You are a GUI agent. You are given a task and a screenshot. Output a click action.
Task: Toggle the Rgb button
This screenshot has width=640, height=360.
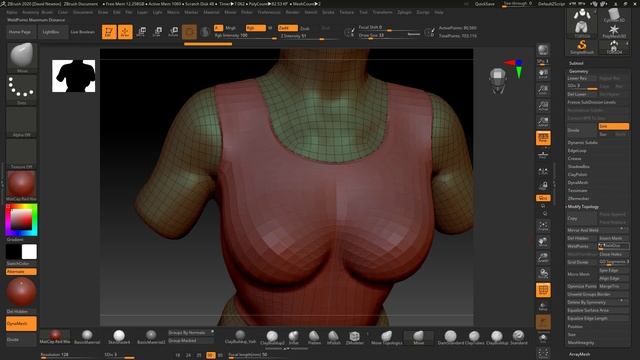[256, 28]
